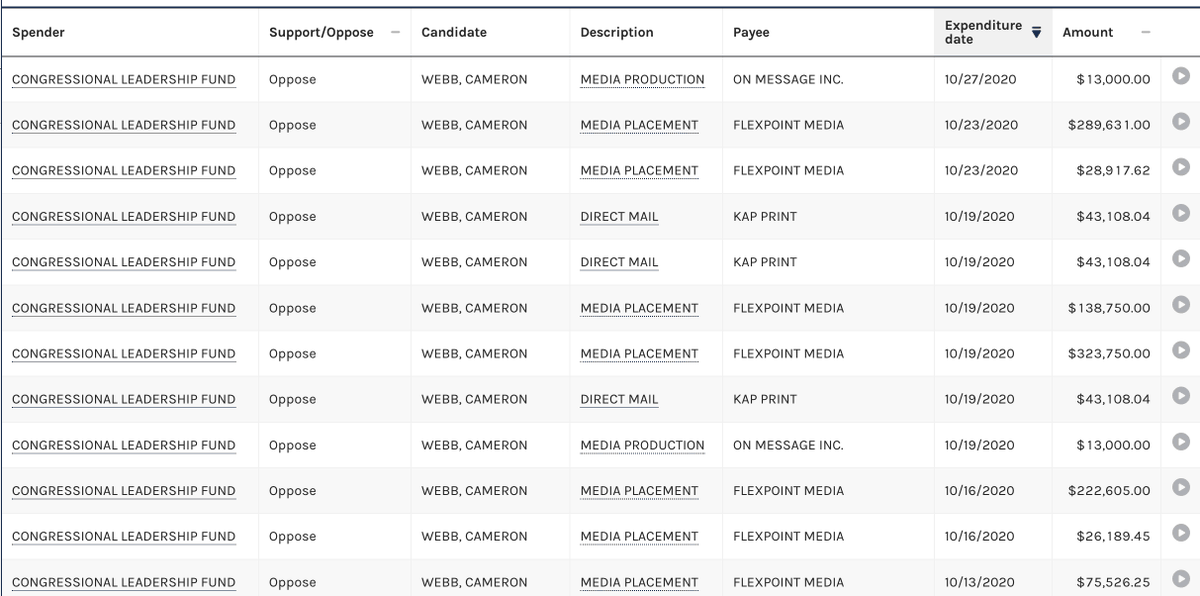This screenshot has width=1200, height=596.
Task: Select the amount $26,189.45
Action: tap(1113, 537)
